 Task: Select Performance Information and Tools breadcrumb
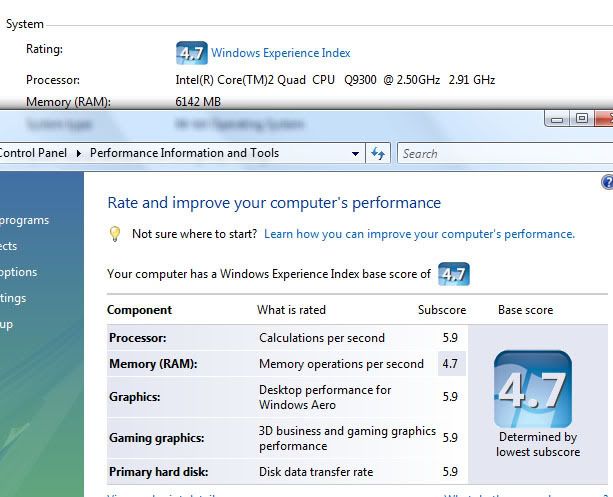184,153
